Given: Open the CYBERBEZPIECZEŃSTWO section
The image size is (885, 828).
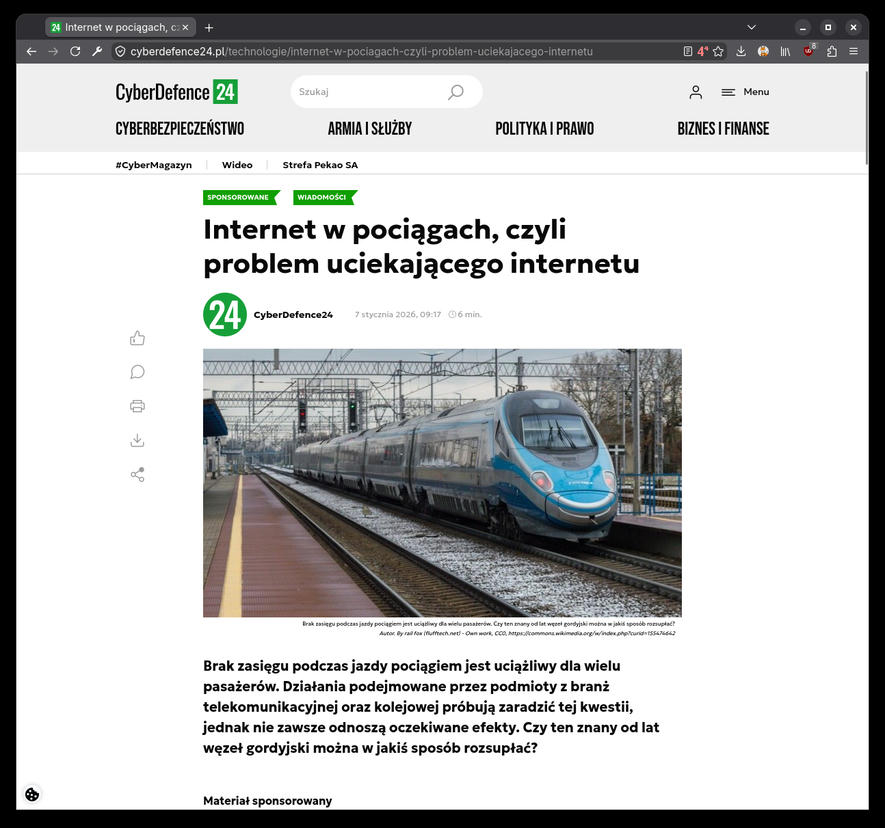Looking at the screenshot, I should pos(180,129).
